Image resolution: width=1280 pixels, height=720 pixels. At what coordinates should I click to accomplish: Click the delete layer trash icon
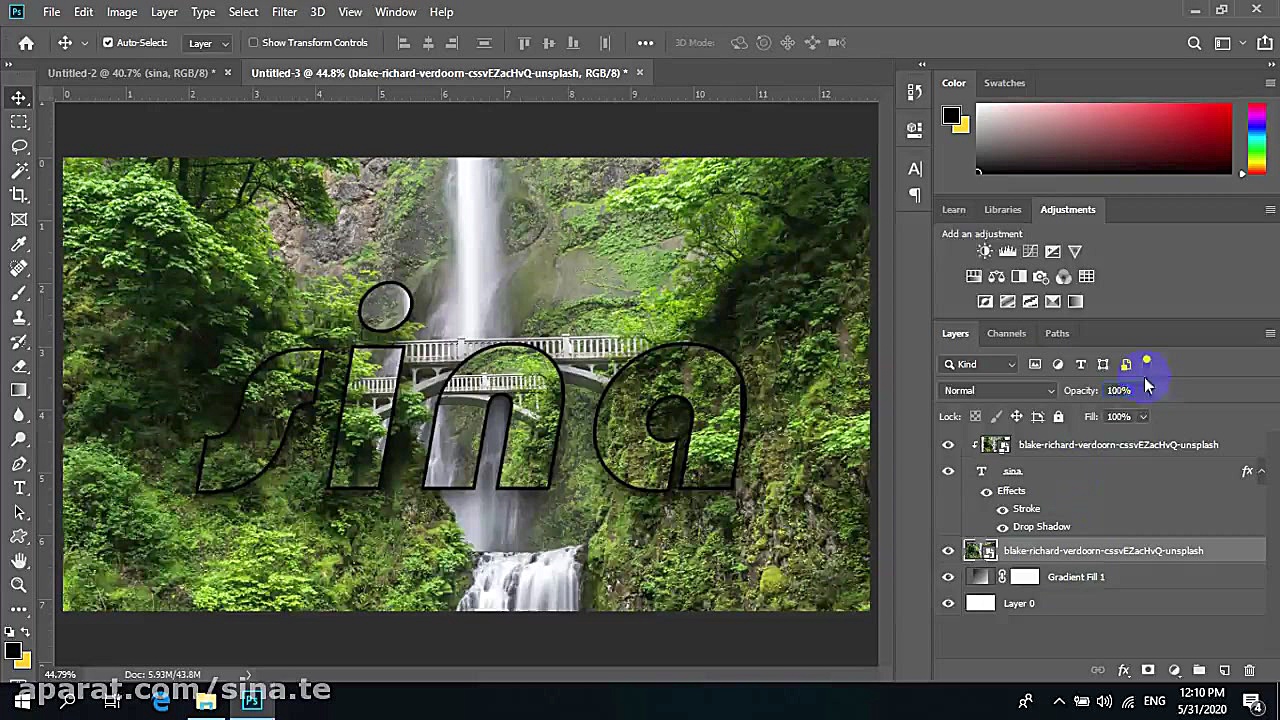1249,670
